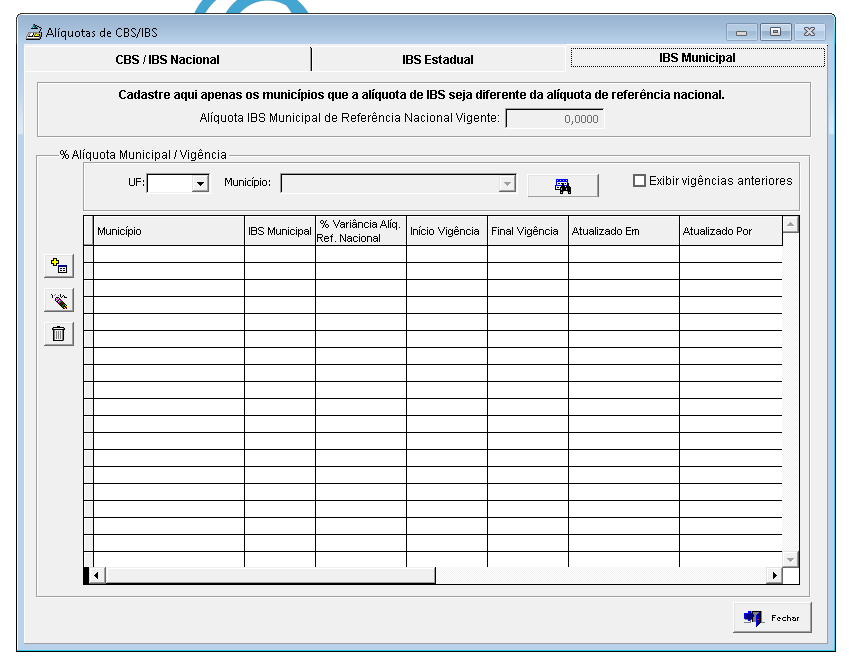Click the grid scroll right arrow
Image resolution: width=849 pixels, height=669 pixels.
click(x=773, y=576)
